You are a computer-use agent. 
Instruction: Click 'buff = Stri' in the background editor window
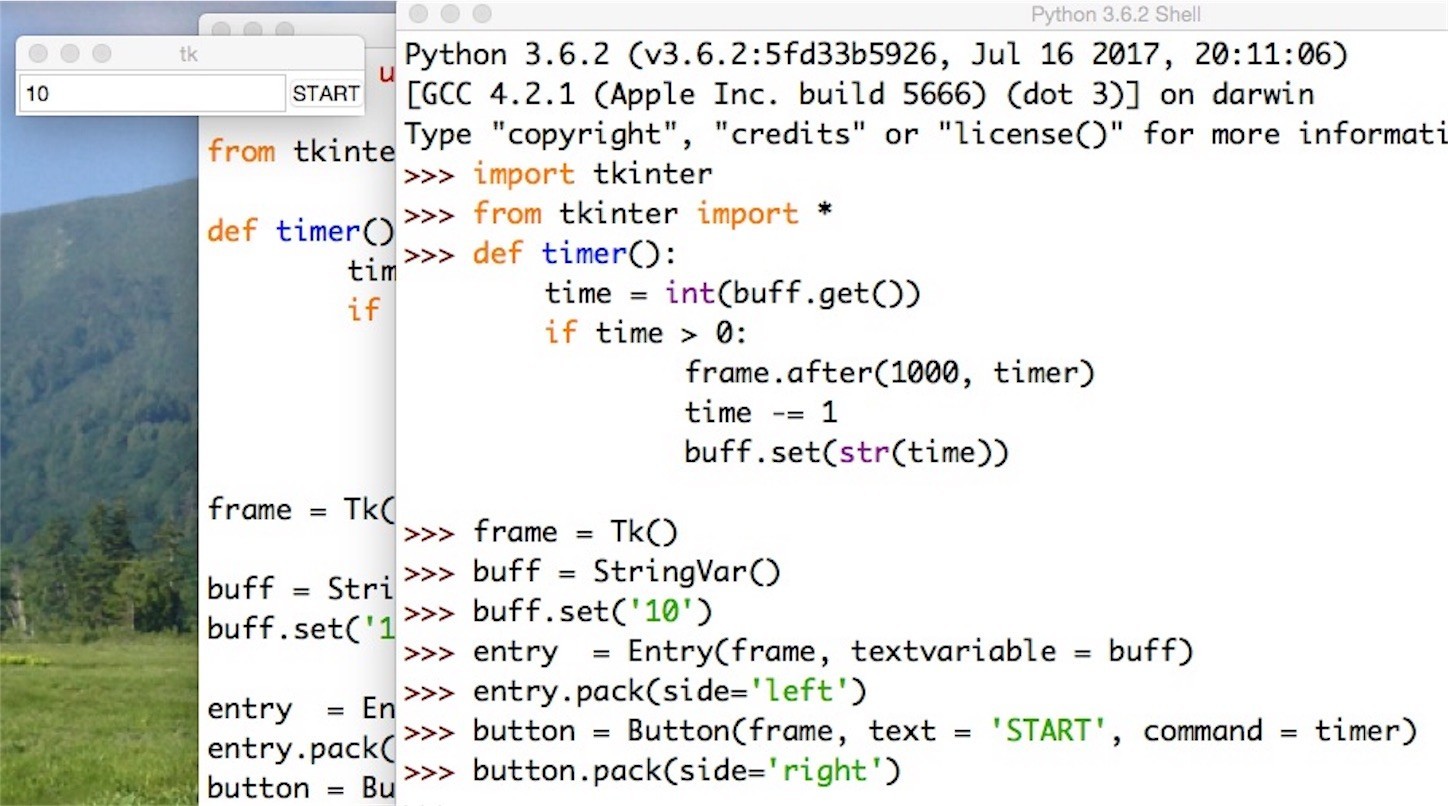[x=301, y=588]
